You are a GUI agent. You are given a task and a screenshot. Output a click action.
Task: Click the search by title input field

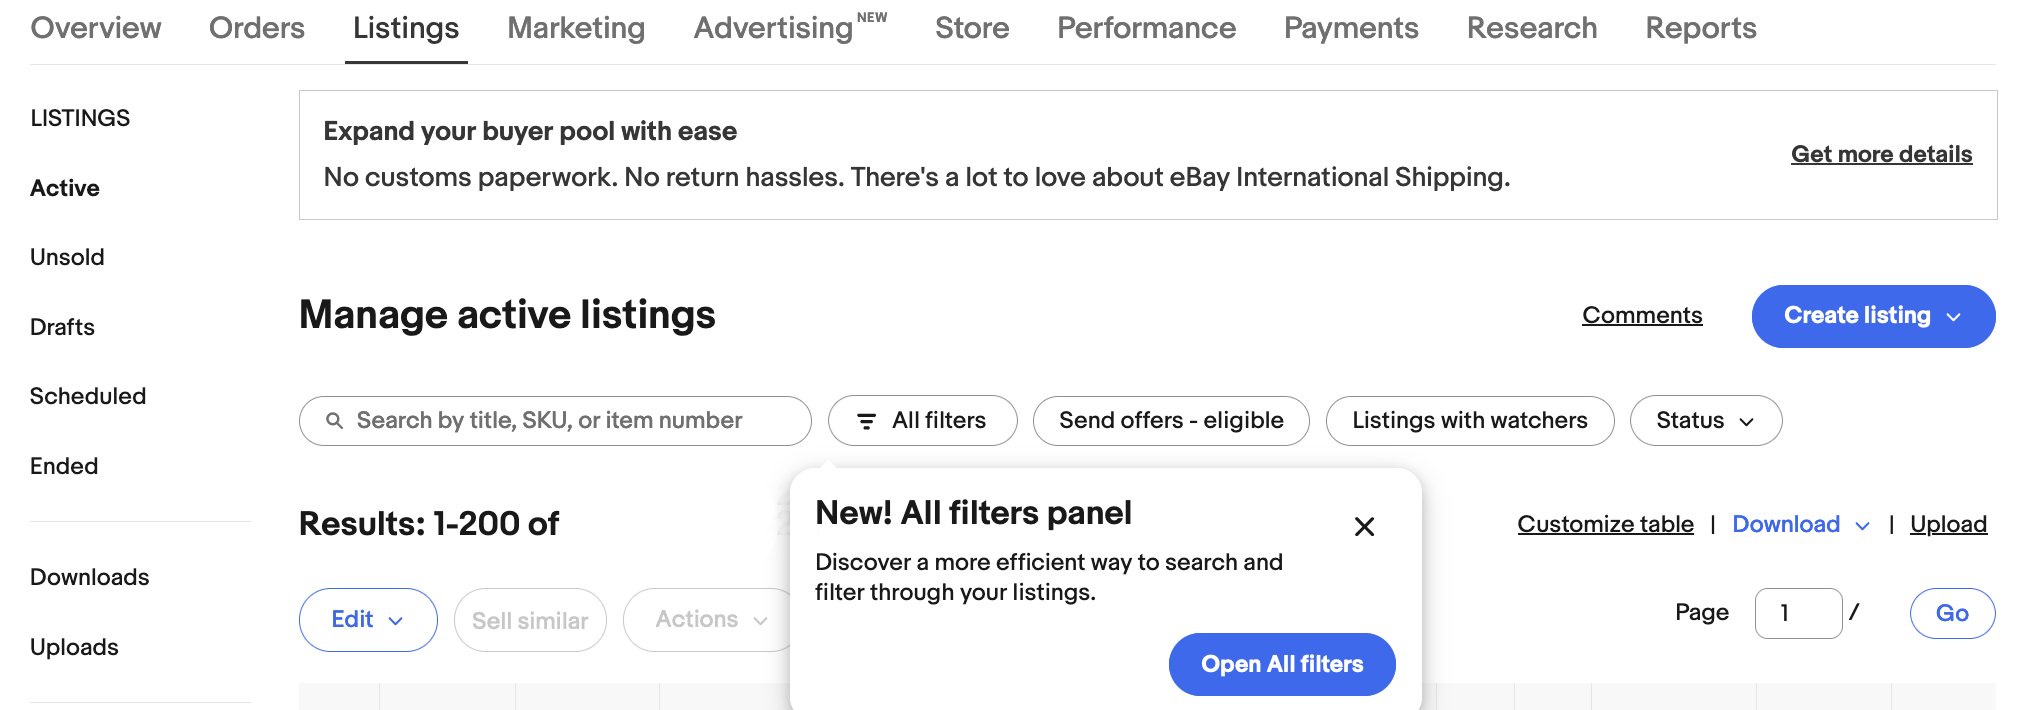pyautogui.click(x=570, y=421)
